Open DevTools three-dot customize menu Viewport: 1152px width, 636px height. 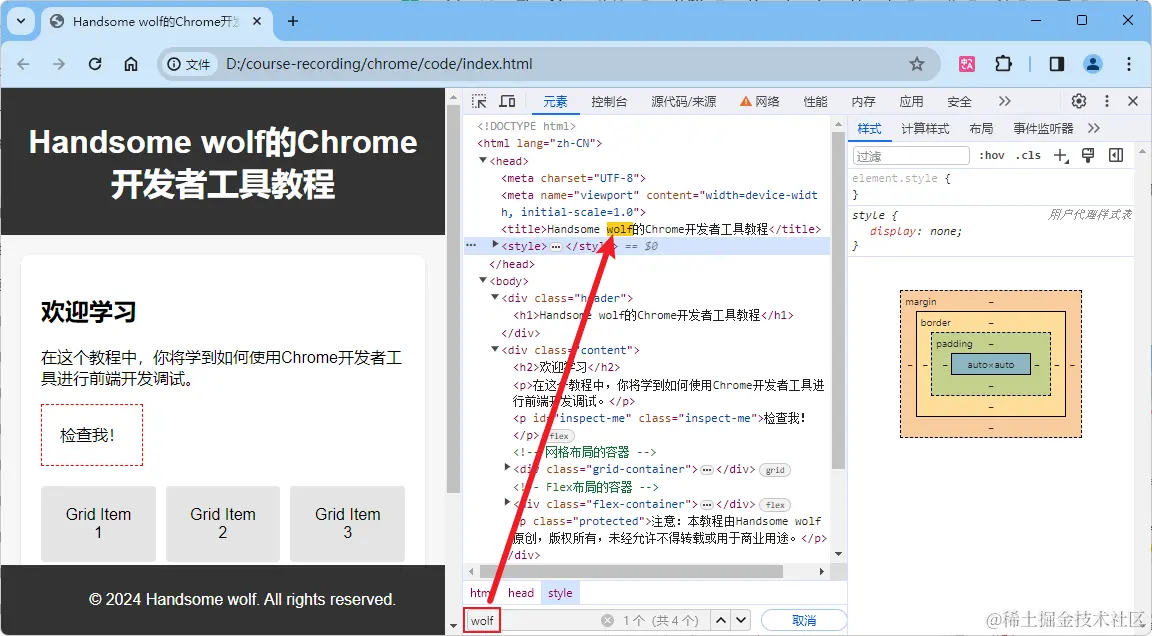pyautogui.click(x=1106, y=101)
